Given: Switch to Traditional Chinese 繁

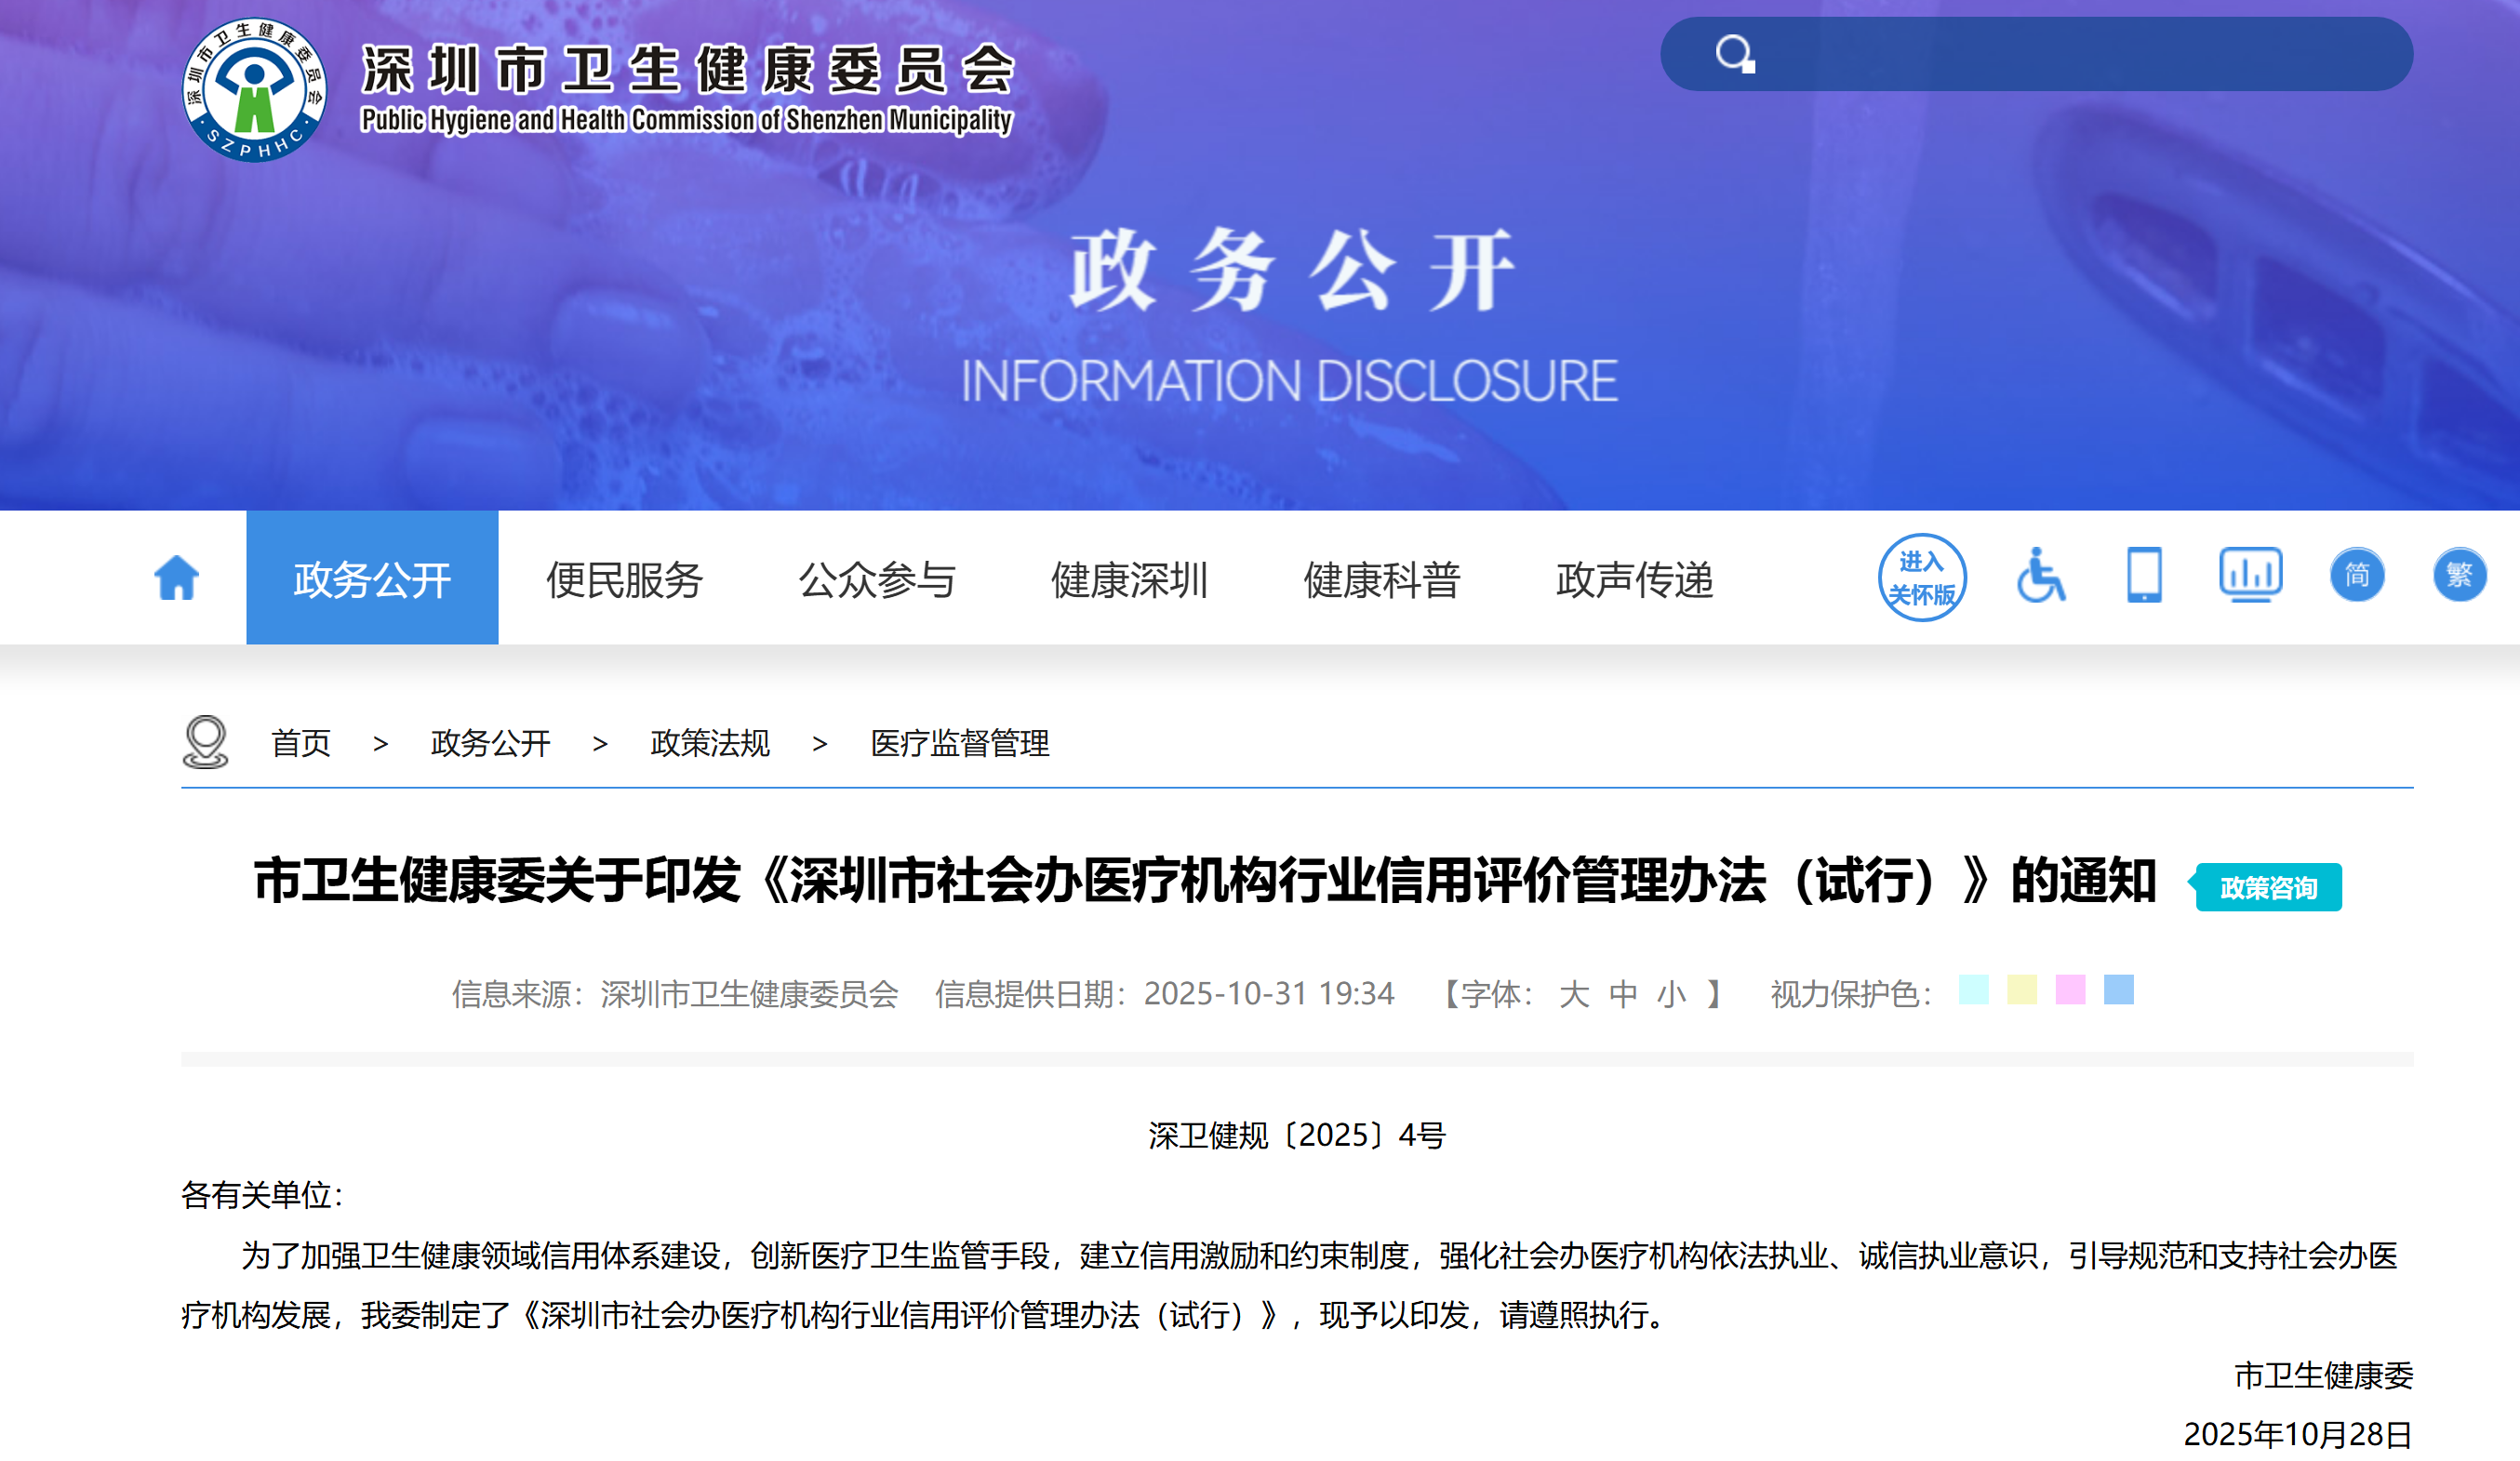Looking at the screenshot, I should click(x=2459, y=575).
